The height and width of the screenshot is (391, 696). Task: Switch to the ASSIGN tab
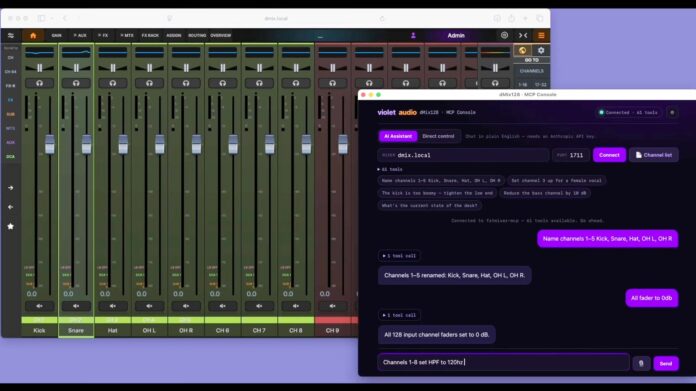[174, 36]
